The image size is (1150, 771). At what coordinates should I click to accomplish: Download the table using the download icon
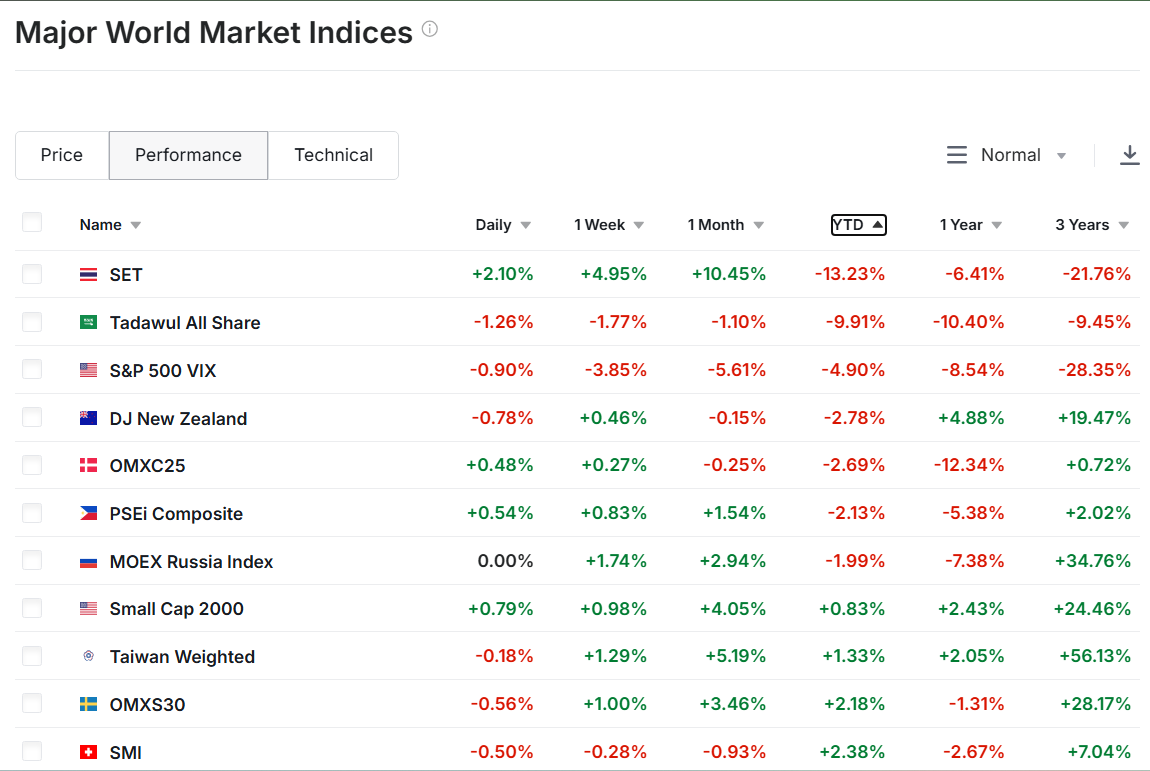click(1129, 155)
